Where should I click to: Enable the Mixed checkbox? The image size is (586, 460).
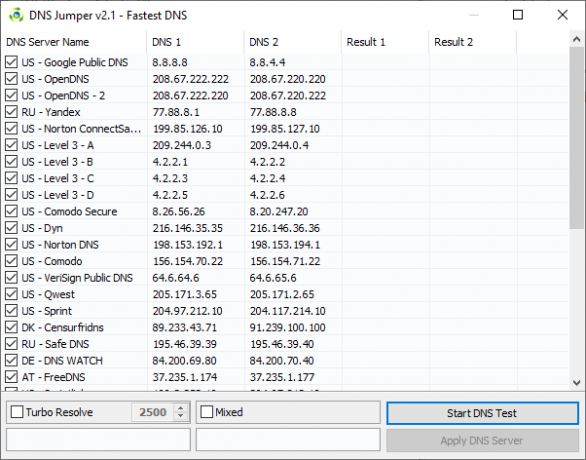[207, 412]
